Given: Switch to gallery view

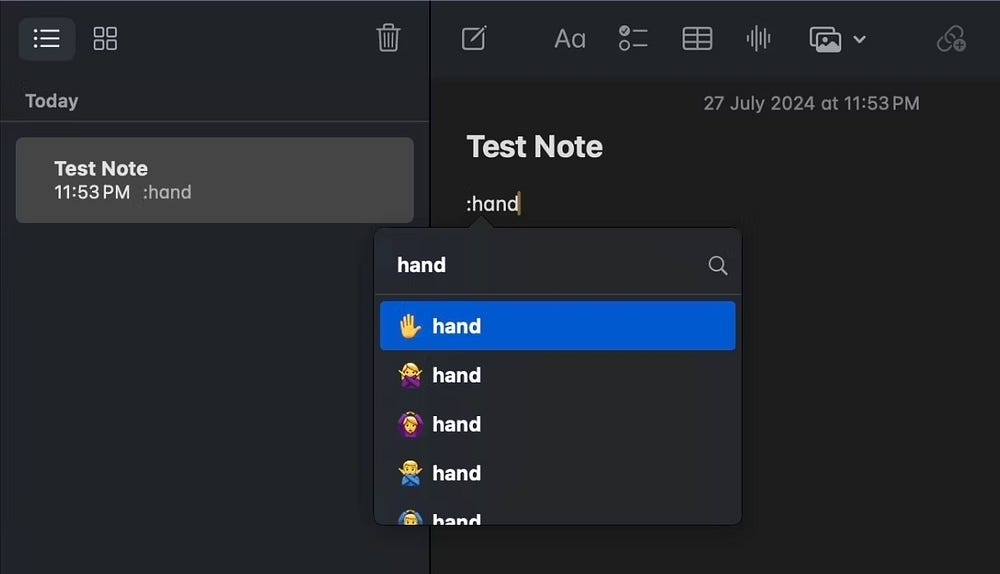Looking at the screenshot, I should coord(105,39).
